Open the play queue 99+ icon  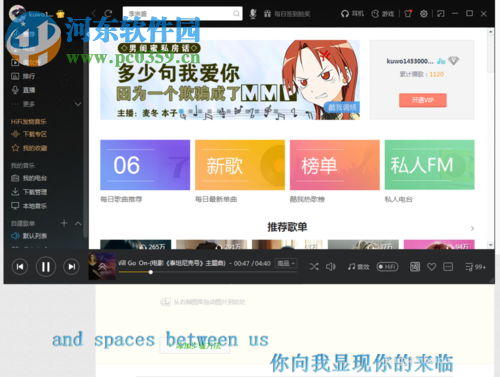(x=475, y=267)
